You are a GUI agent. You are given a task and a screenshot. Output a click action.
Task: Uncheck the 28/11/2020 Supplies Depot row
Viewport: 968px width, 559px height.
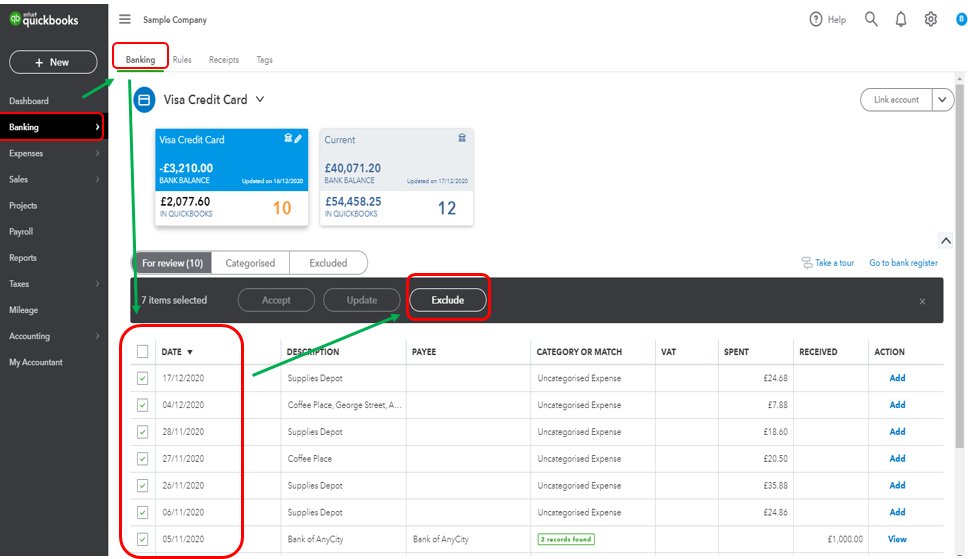pos(143,432)
